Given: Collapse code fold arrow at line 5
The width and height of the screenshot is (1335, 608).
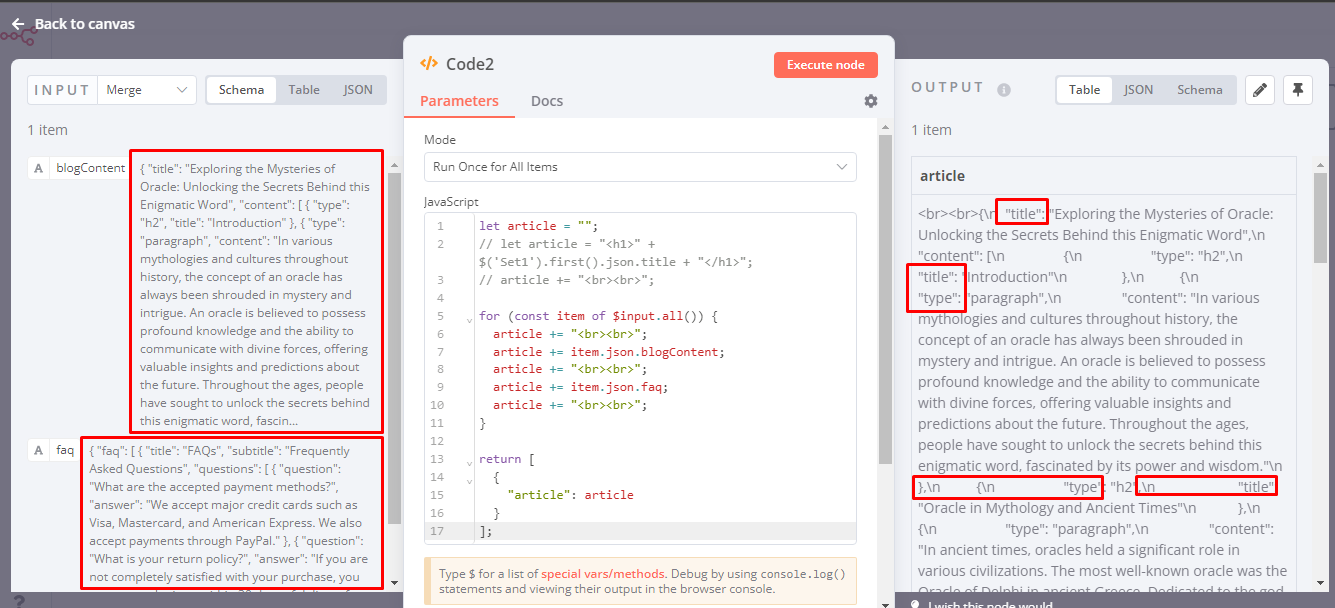Looking at the screenshot, I should 469,320.
